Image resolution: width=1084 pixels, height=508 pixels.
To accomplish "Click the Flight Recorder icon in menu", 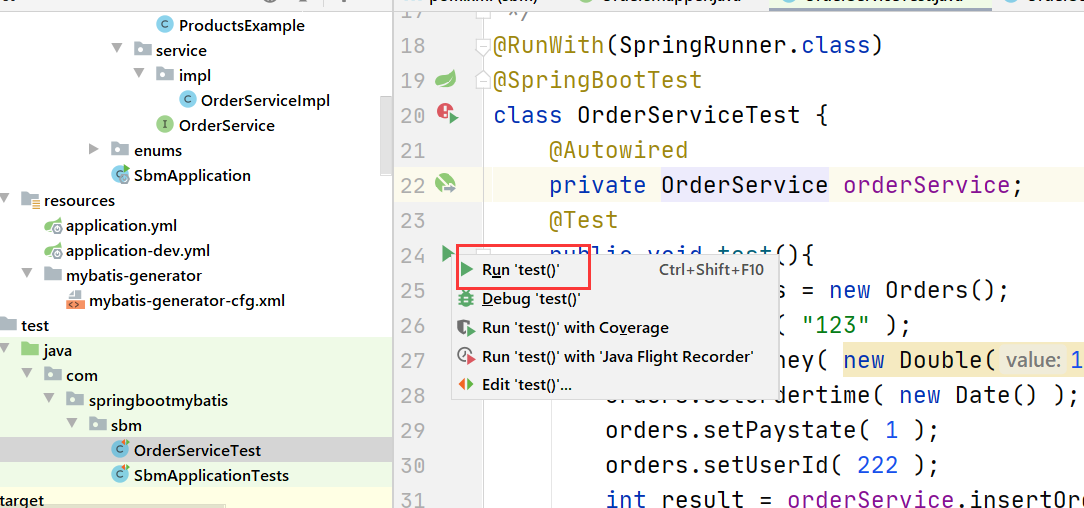I will point(467,357).
